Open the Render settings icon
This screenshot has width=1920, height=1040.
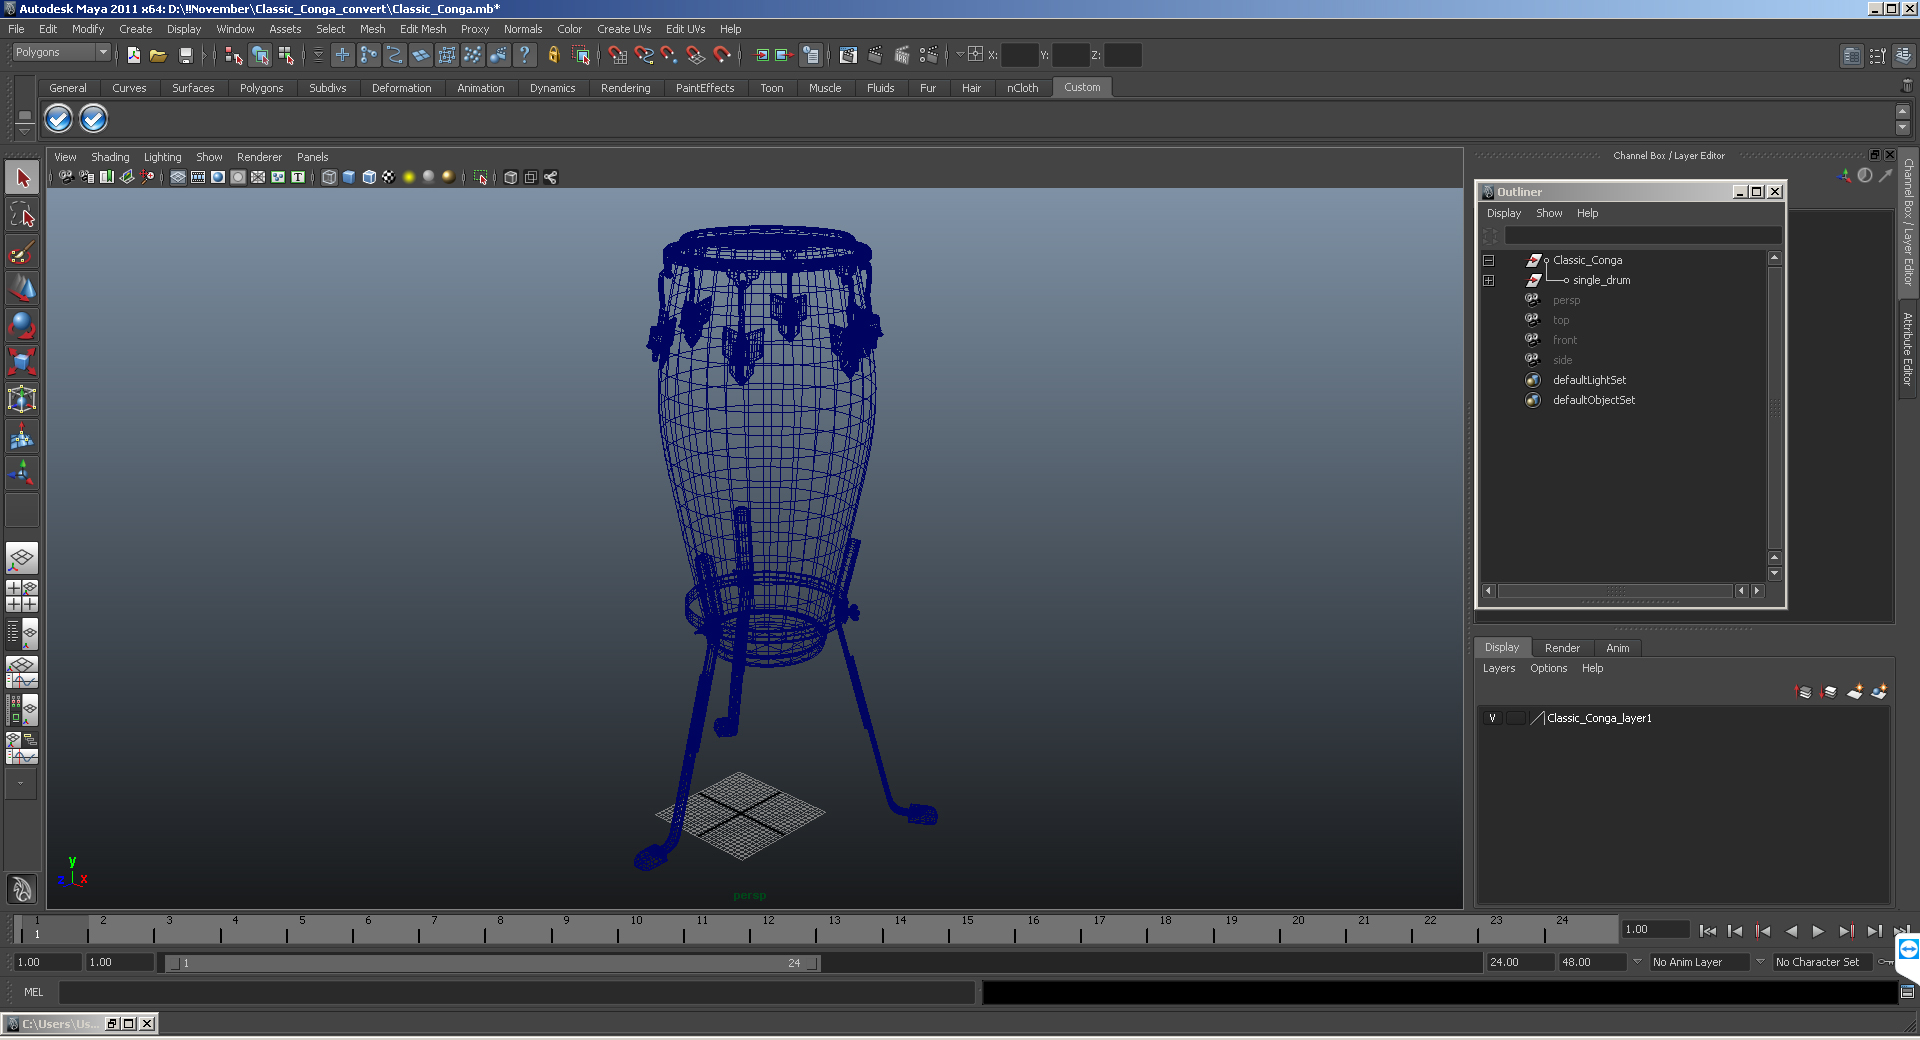[928, 55]
